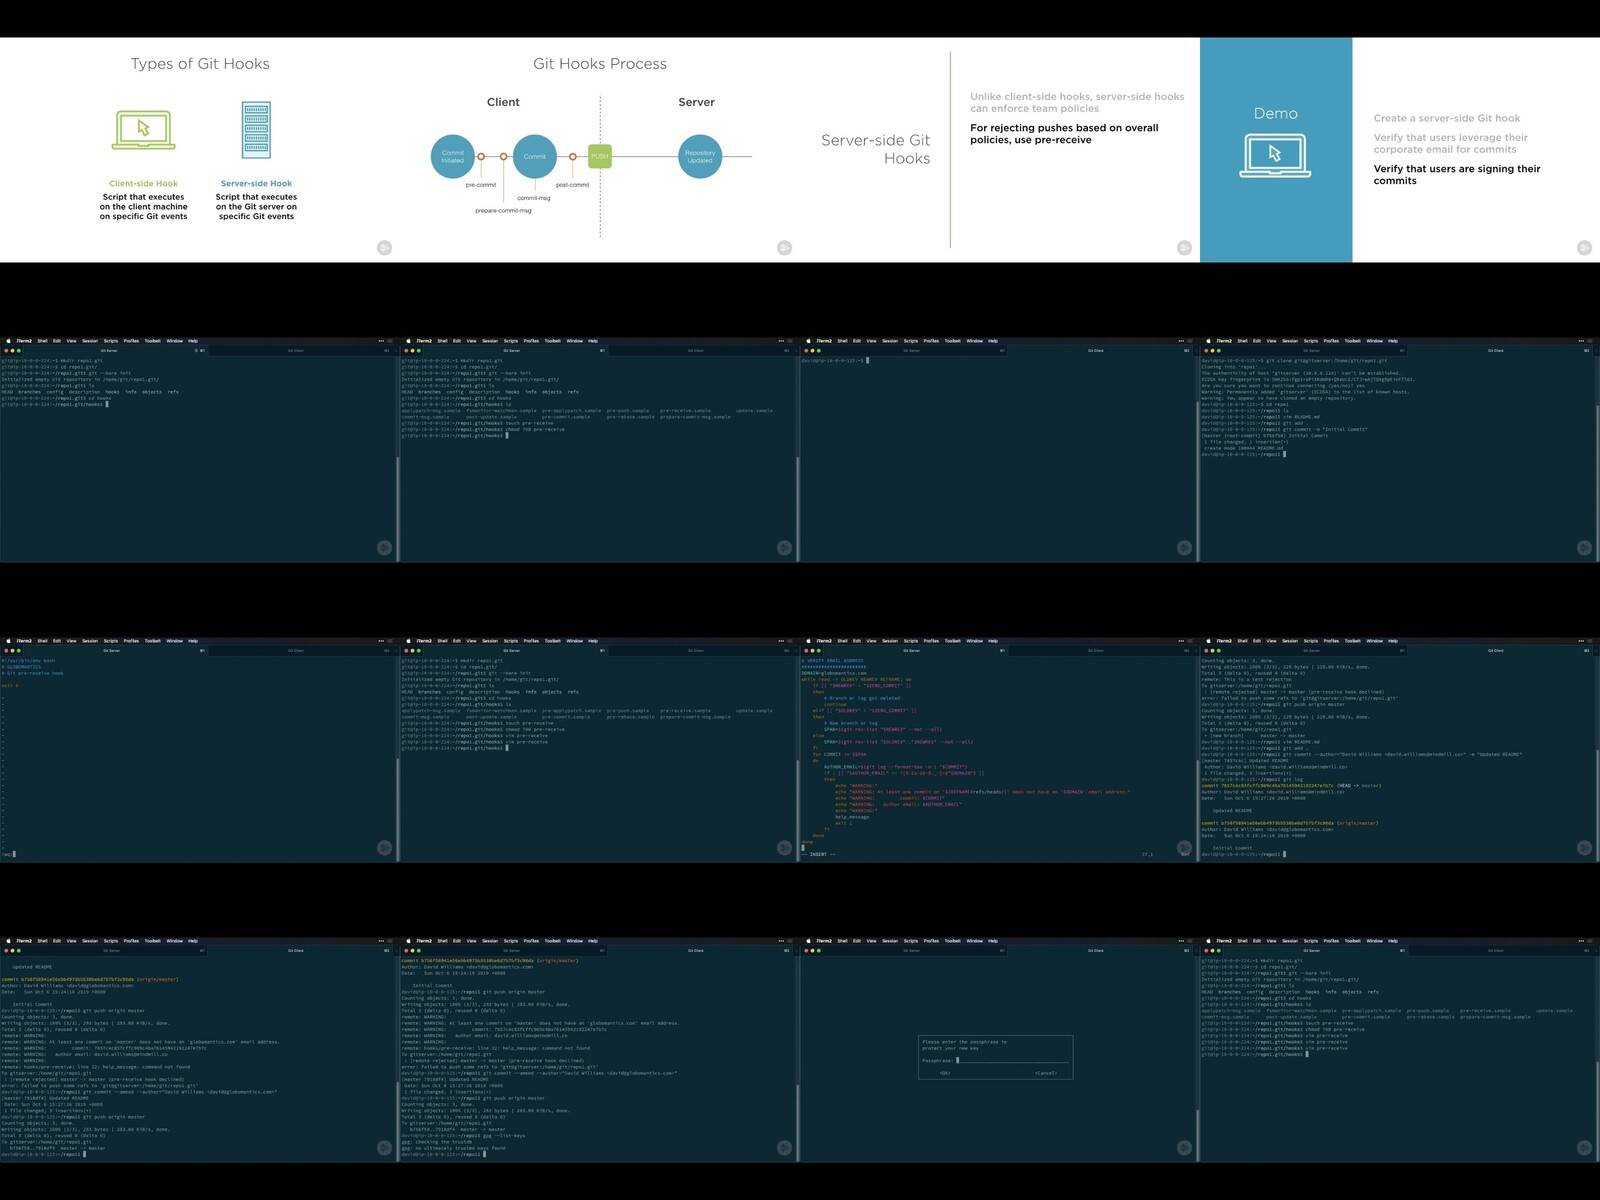Click the 'Server' heading in the process diagram
Screen dimensions: 1600x1200
click(696, 102)
